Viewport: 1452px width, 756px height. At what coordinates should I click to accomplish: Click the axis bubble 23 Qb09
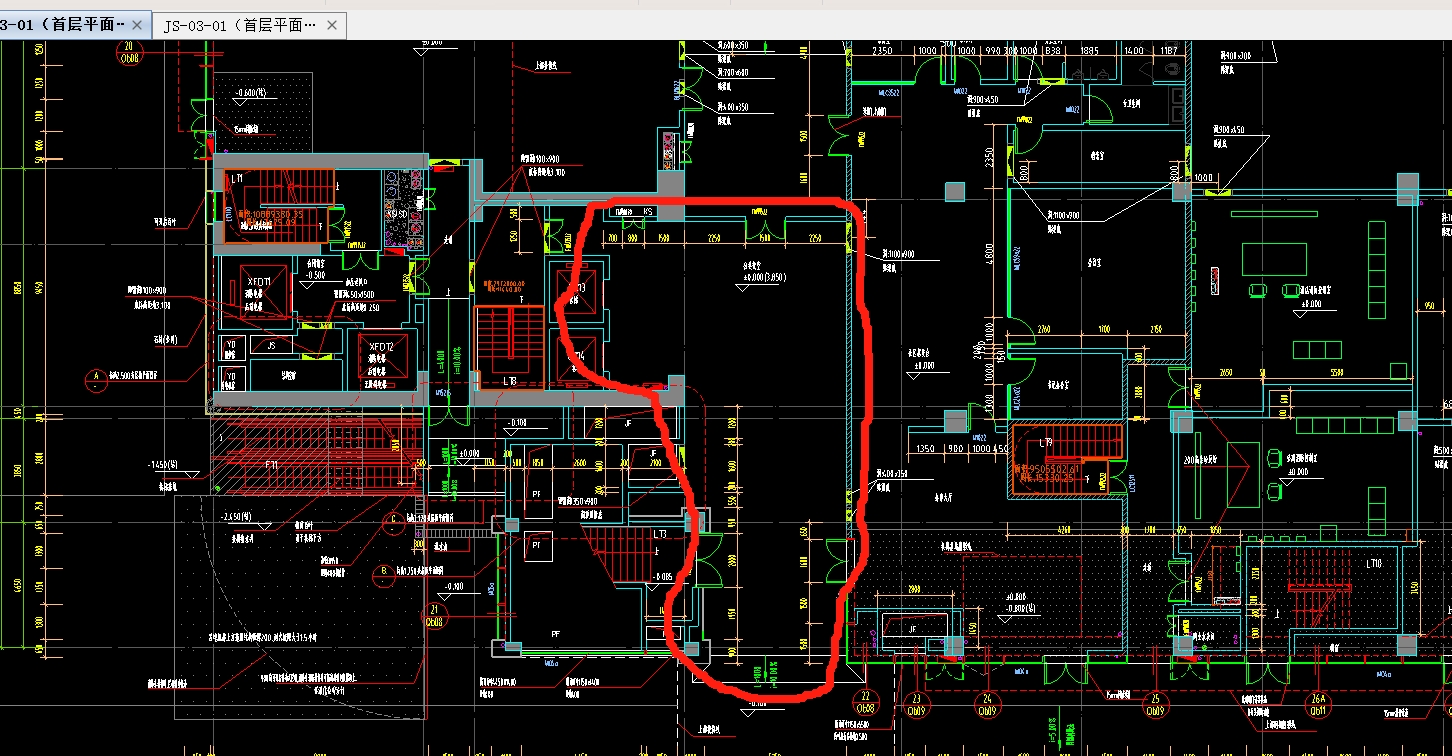pos(915,705)
